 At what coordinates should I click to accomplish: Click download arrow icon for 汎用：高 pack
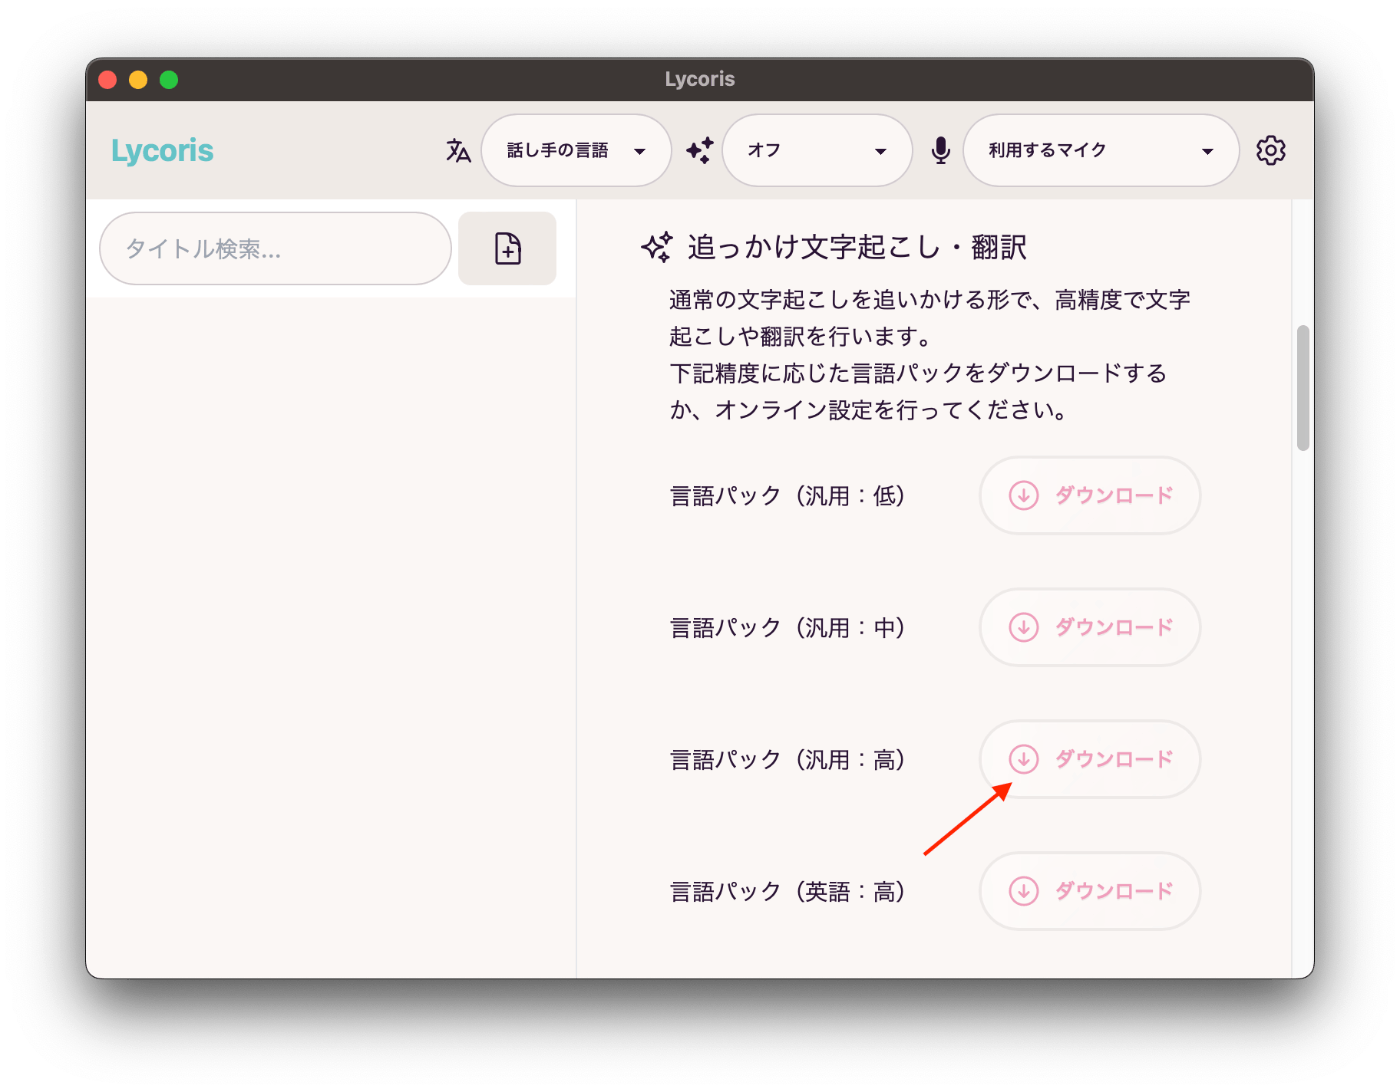point(1023,759)
